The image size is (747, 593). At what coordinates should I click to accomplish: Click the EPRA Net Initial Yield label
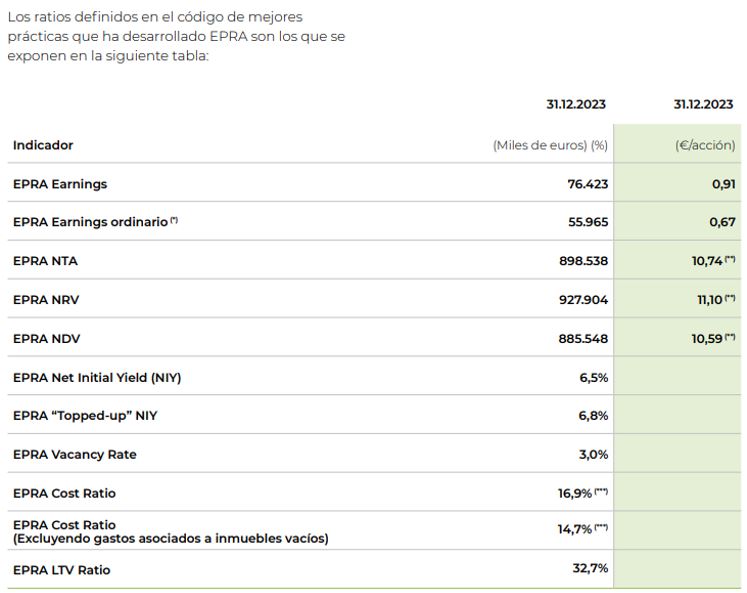[x=97, y=377]
